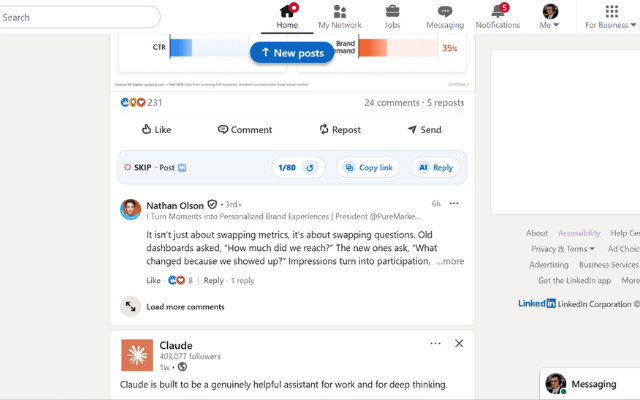Open Messaging from the top nav
Screen dimensions: 640x400
(445, 16)
